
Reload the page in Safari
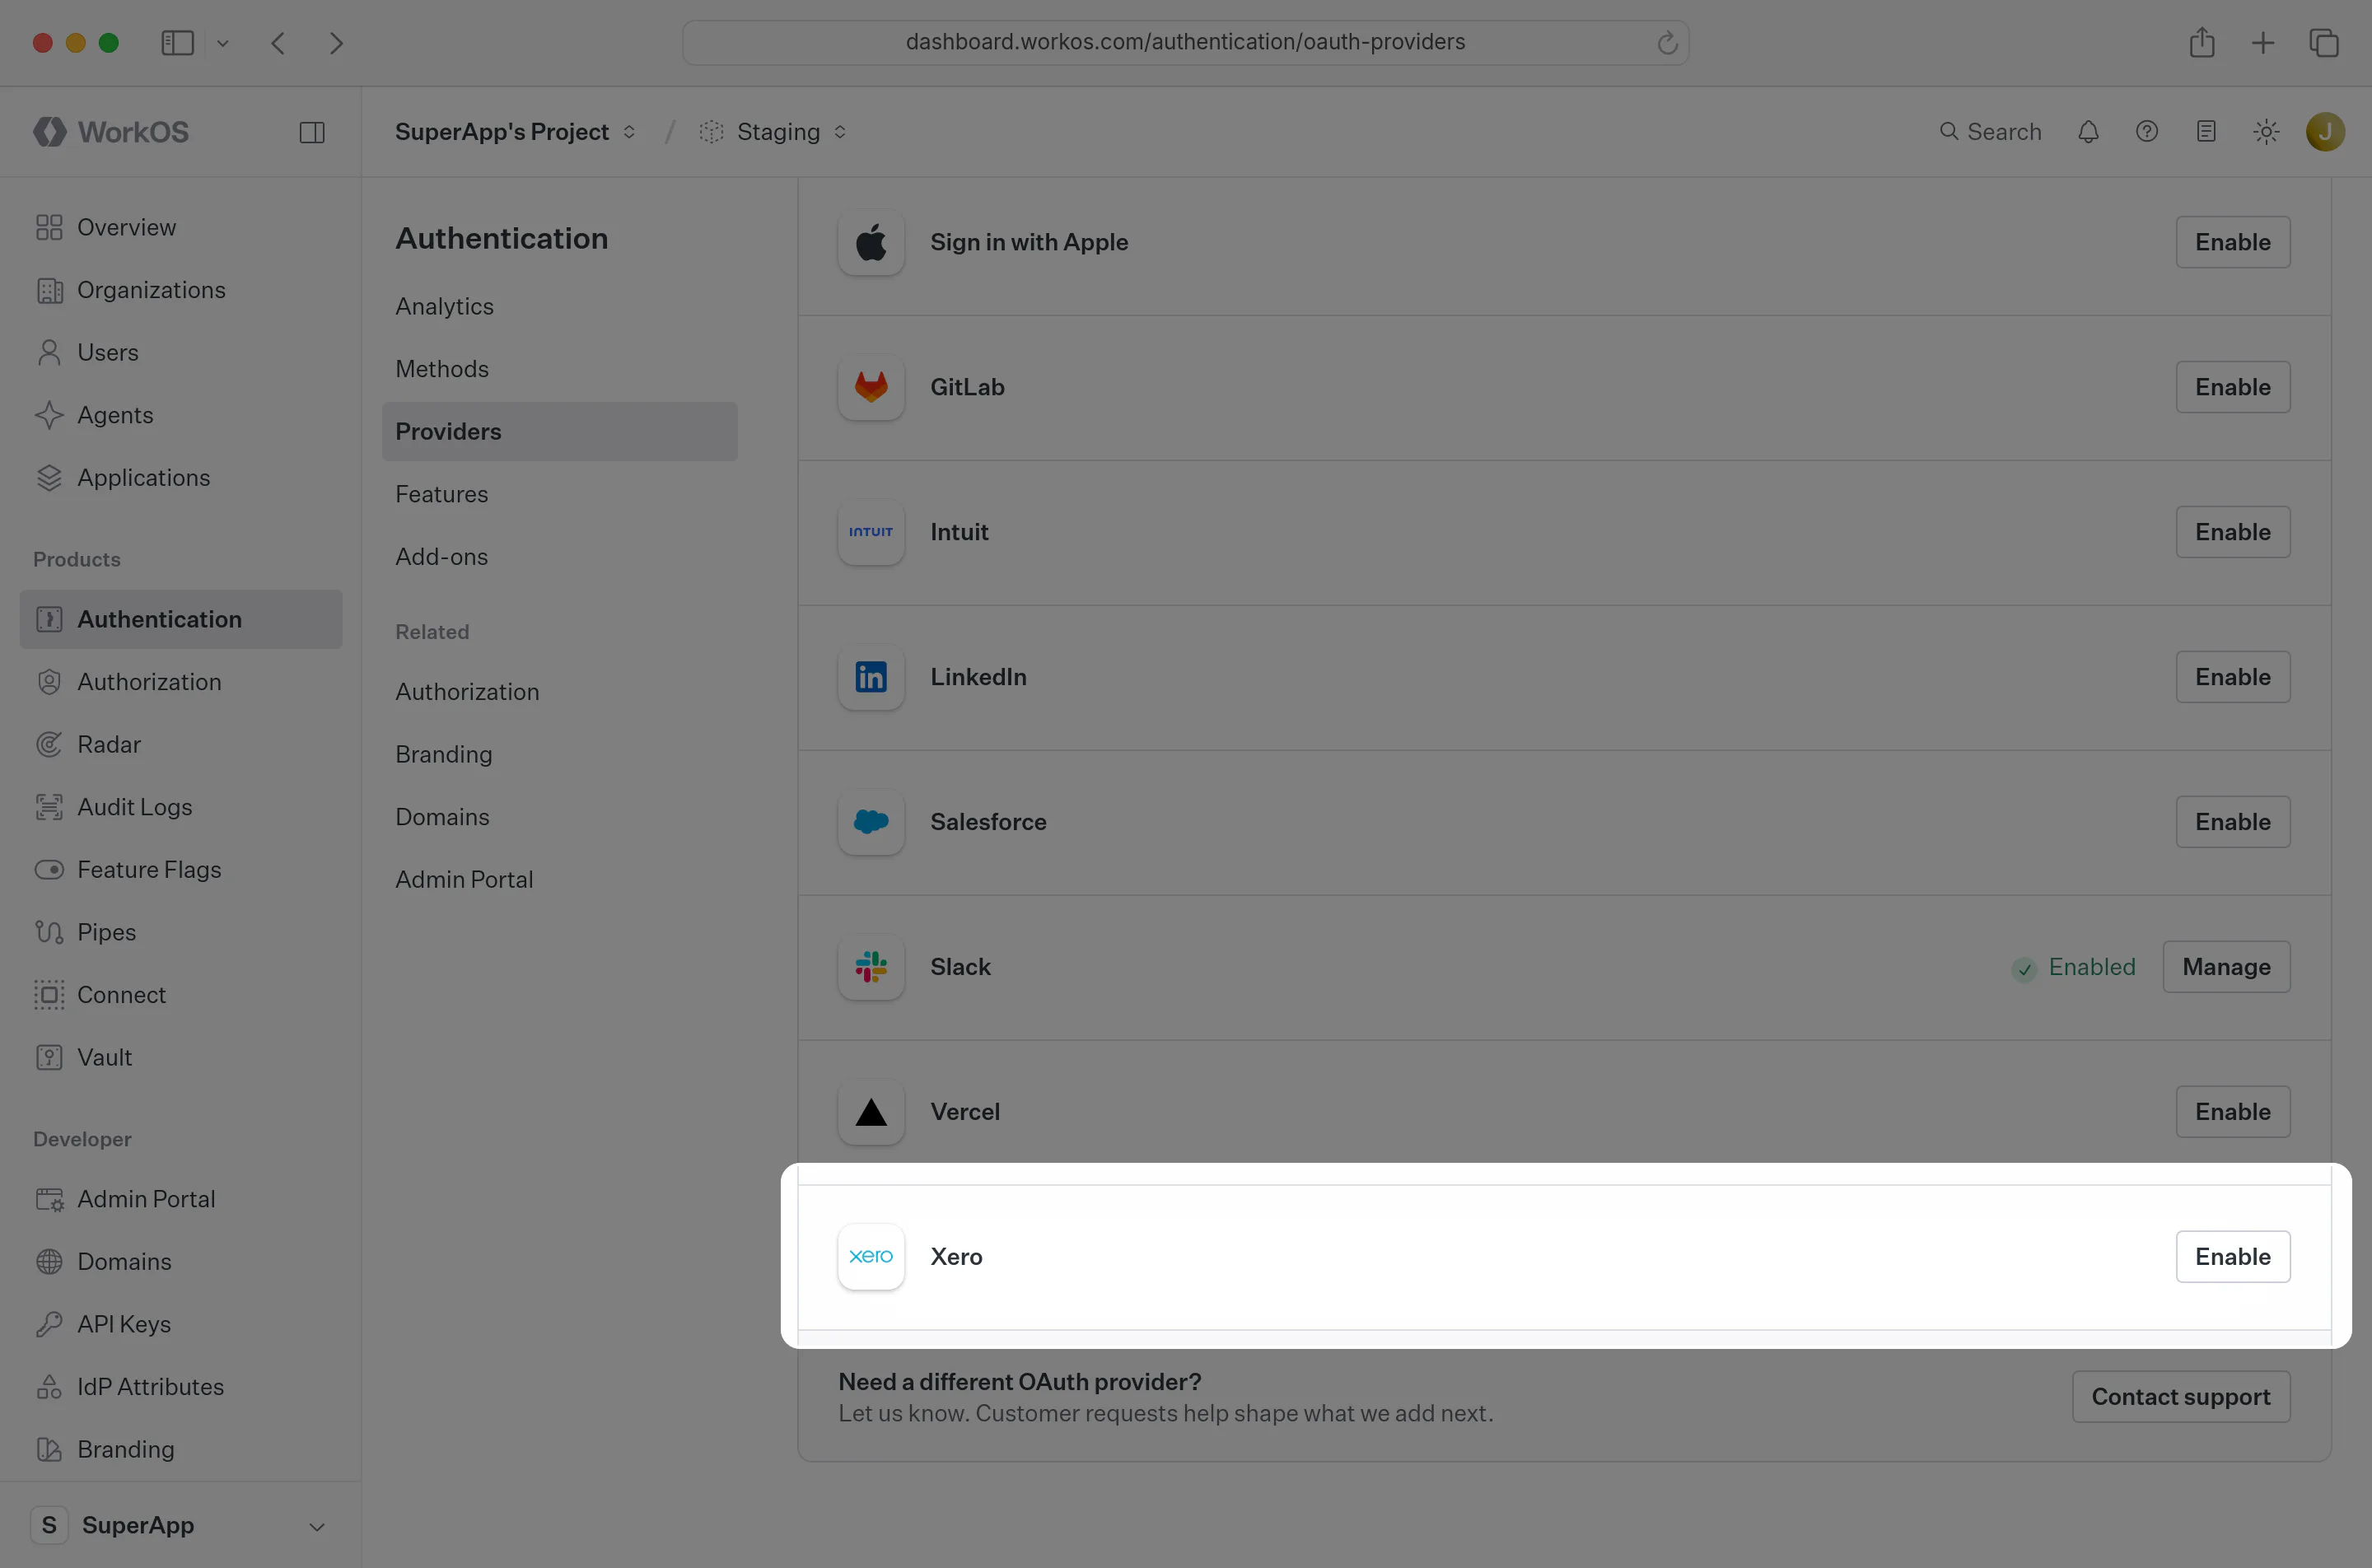point(1666,43)
